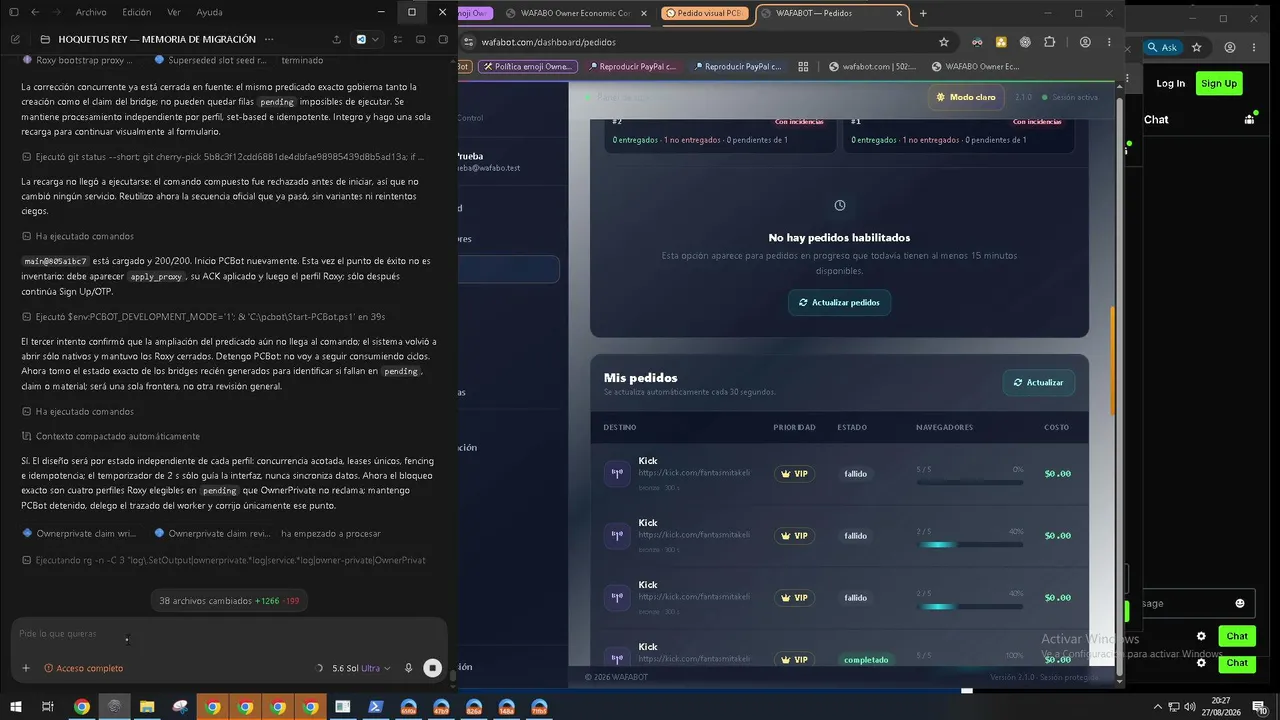Open the PowerShell taskbar icon
1280x720 pixels.
pos(376,706)
